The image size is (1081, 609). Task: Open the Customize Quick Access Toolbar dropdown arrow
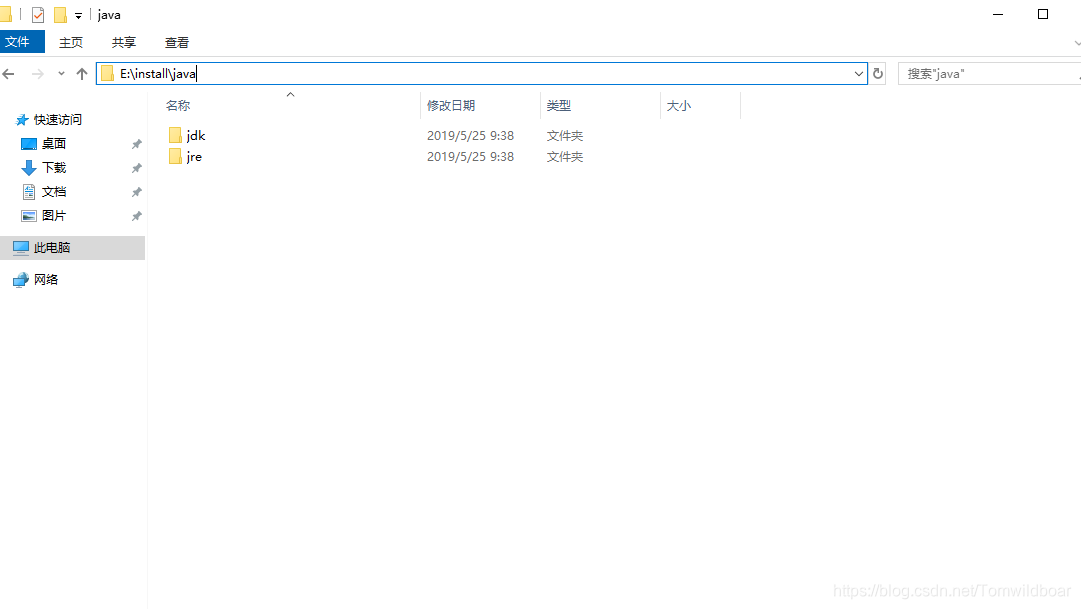coord(78,15)
